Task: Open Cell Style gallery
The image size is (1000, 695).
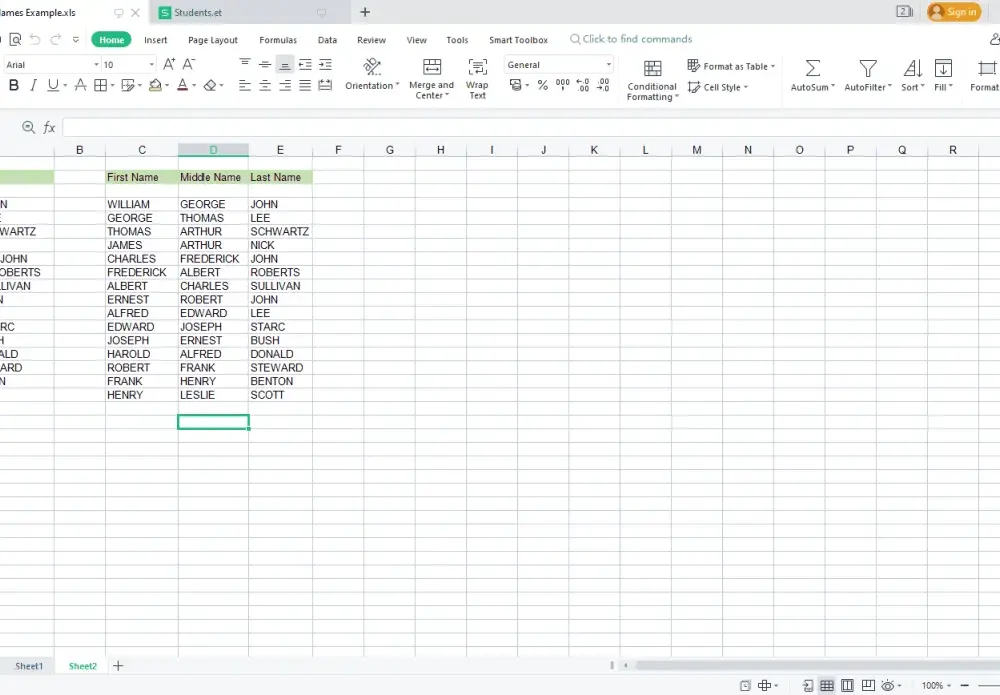Action: click(x=717, y=87)
